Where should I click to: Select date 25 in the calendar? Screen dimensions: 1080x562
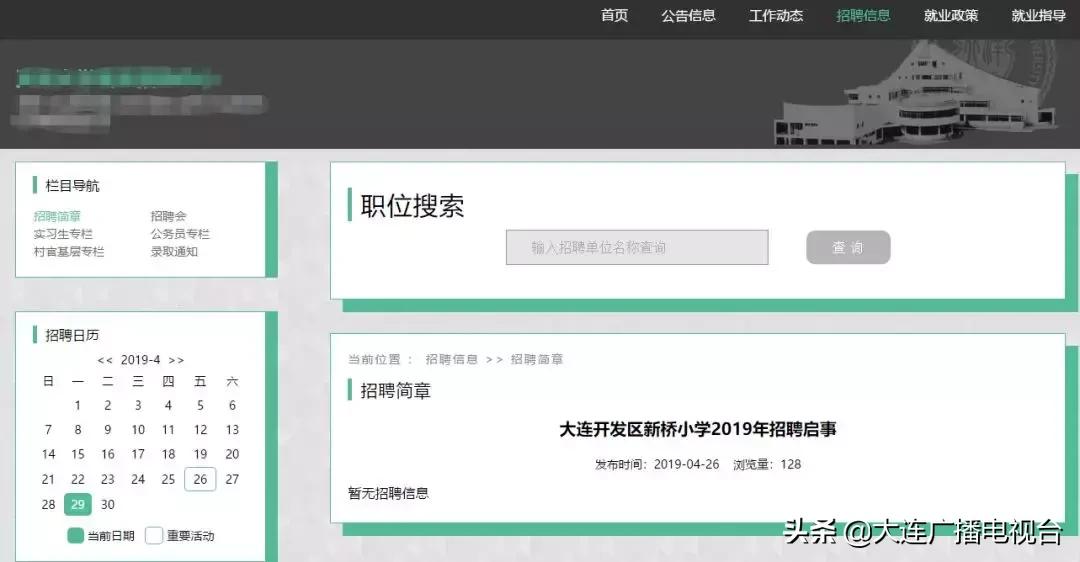click(x=168, y=479)
